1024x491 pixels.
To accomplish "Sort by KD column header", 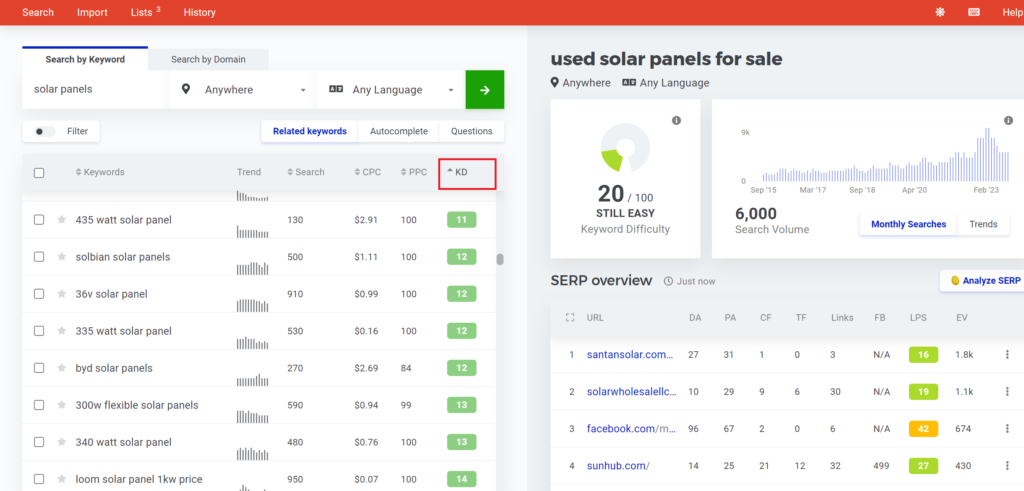I will tap(457, 172).
